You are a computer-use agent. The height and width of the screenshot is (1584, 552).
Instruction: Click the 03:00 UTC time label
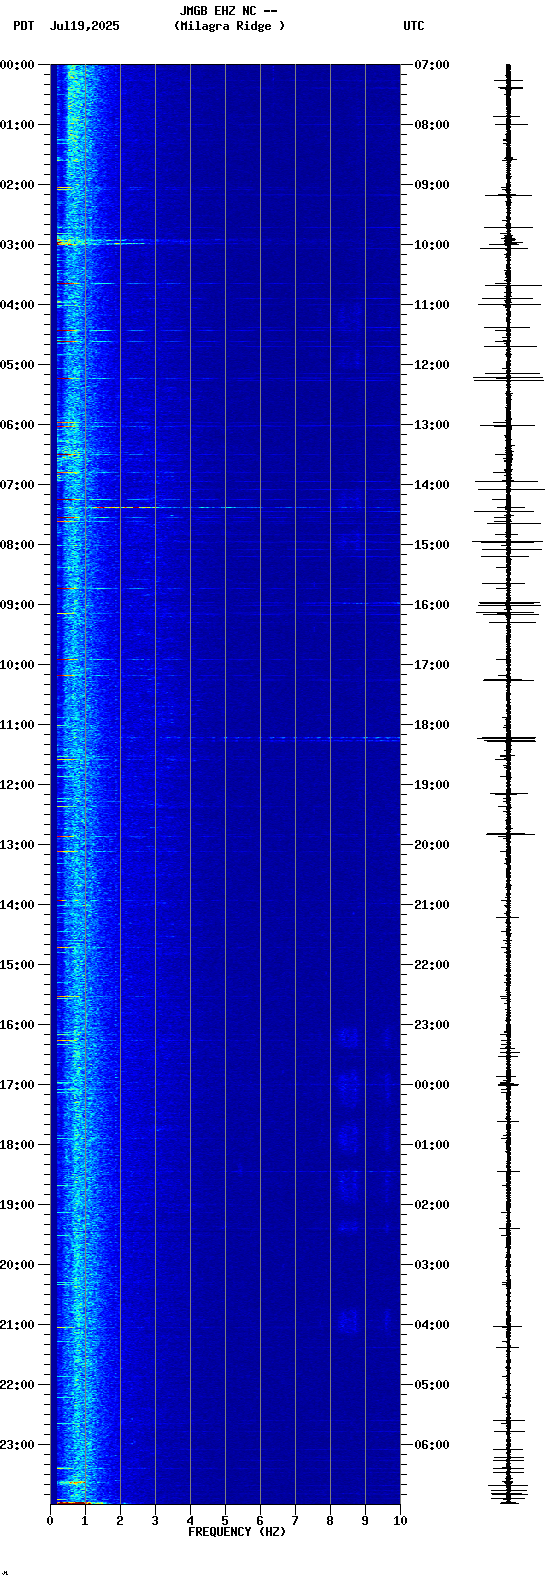pos(431,1265)
